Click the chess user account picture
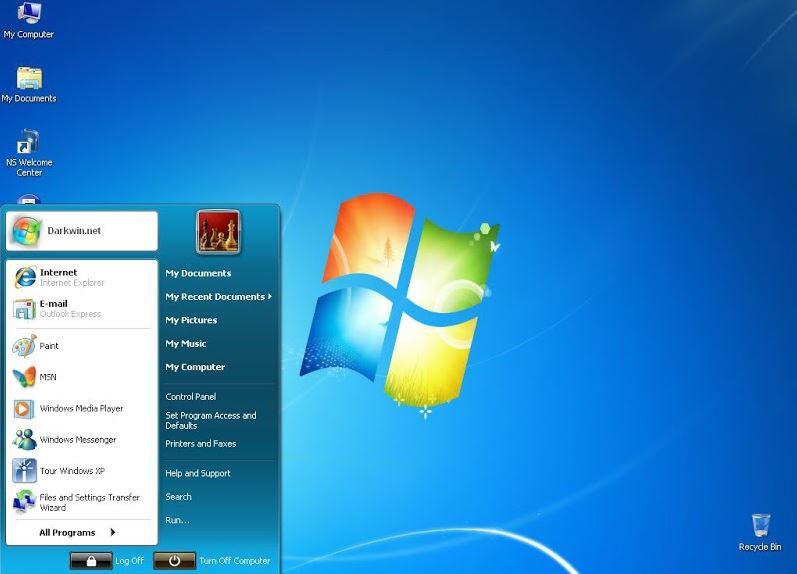797x574 pixels. pyautogui.click(x=218, y=232)
